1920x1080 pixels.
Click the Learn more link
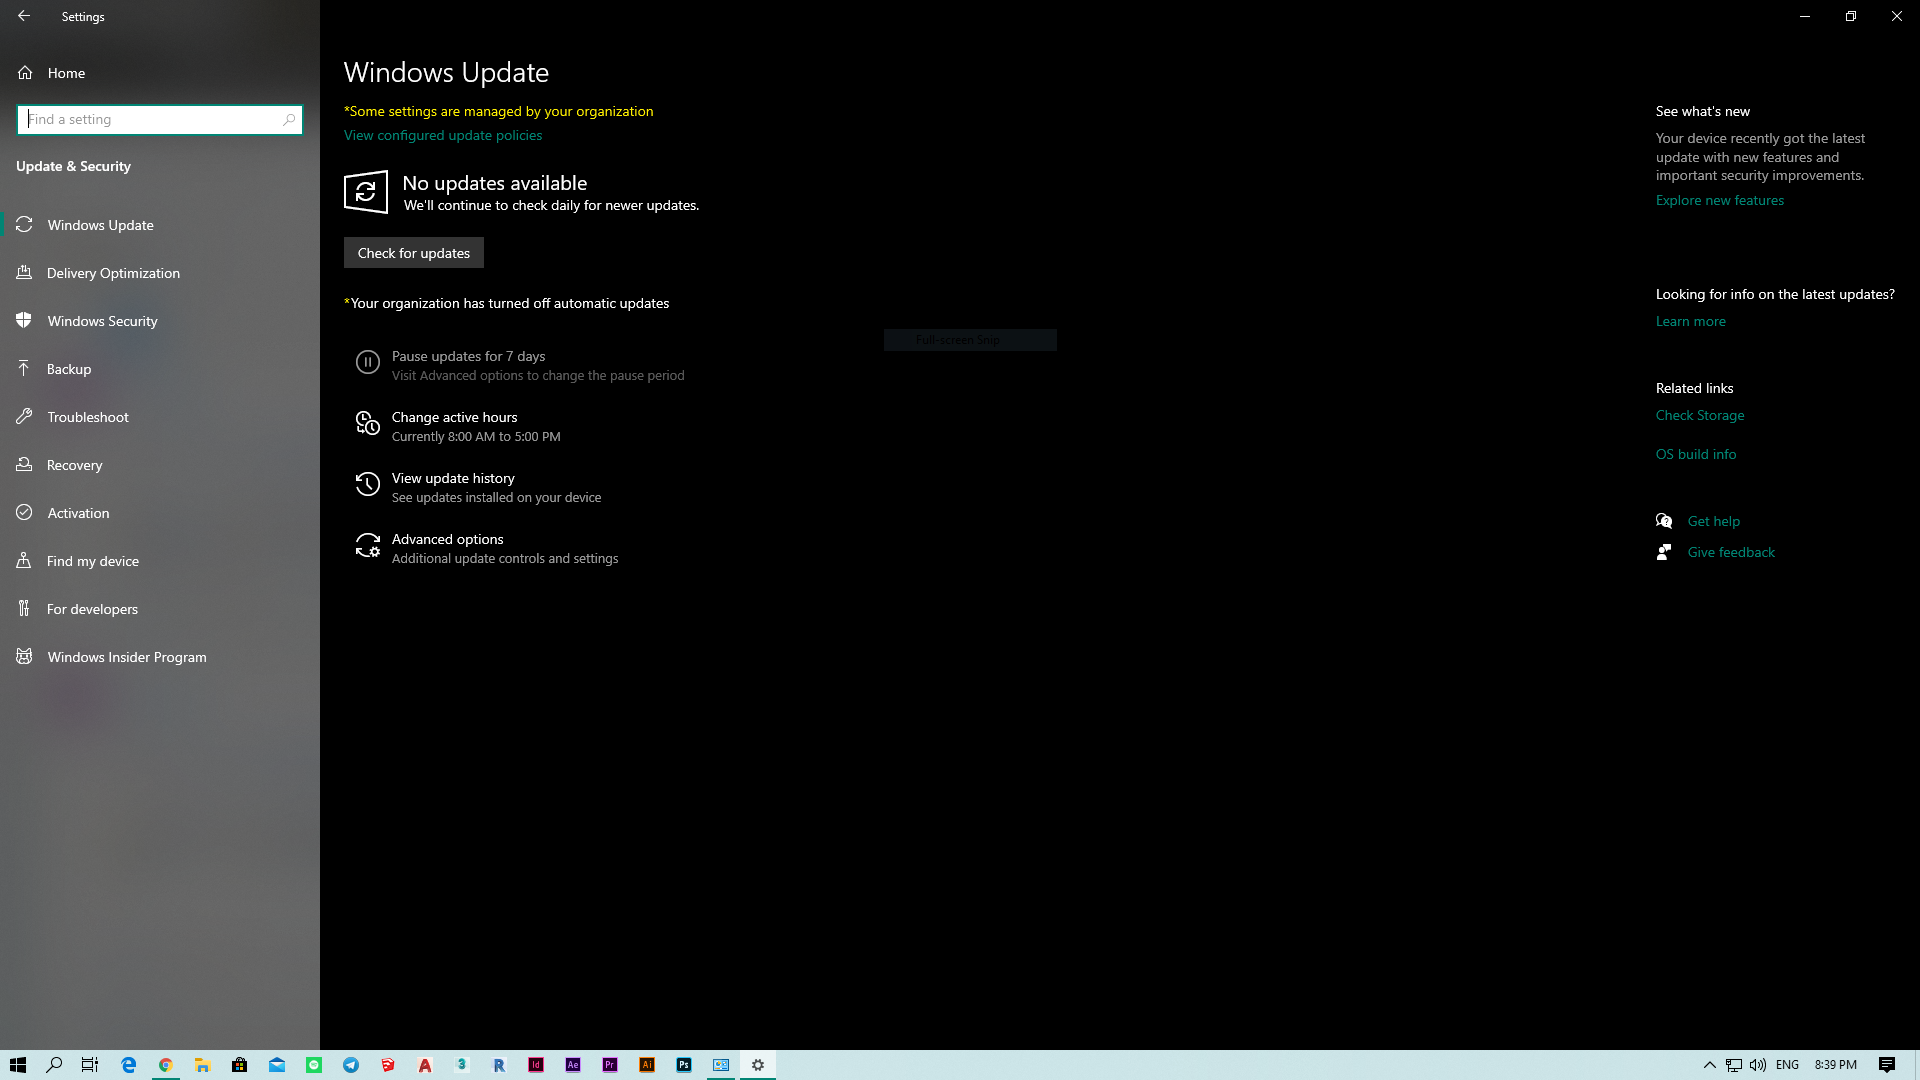[x=1691, y=321]
